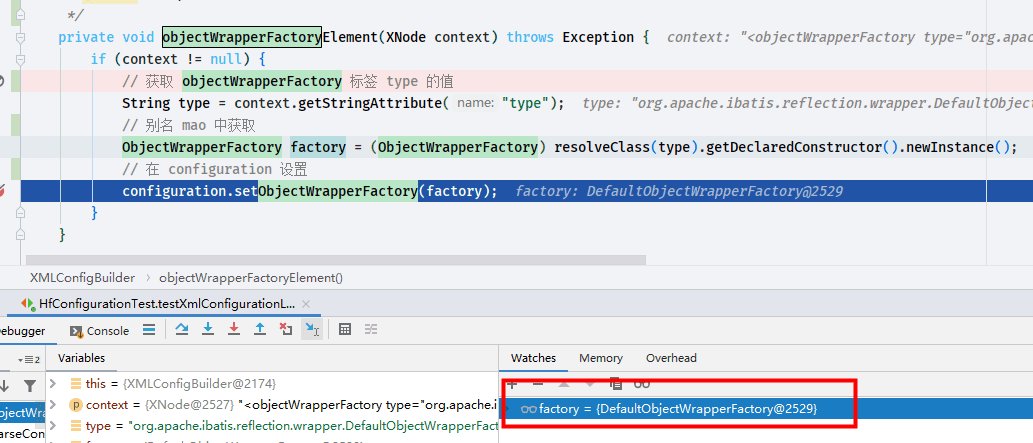Click the Trace Current Stream Chain icon
The width and height of the screenshot is (1033, 443).
(x=371, y=329)
